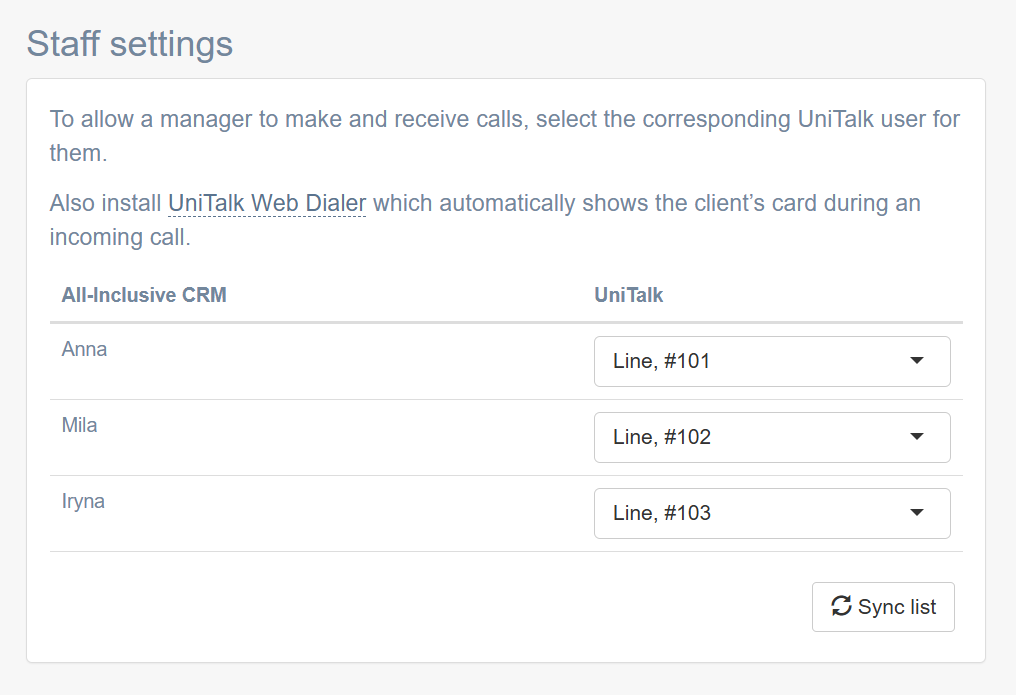Click the caret arrow in Anna's line selector
The width and height of the screenshot is (1016, 695).
click(916, 361)
